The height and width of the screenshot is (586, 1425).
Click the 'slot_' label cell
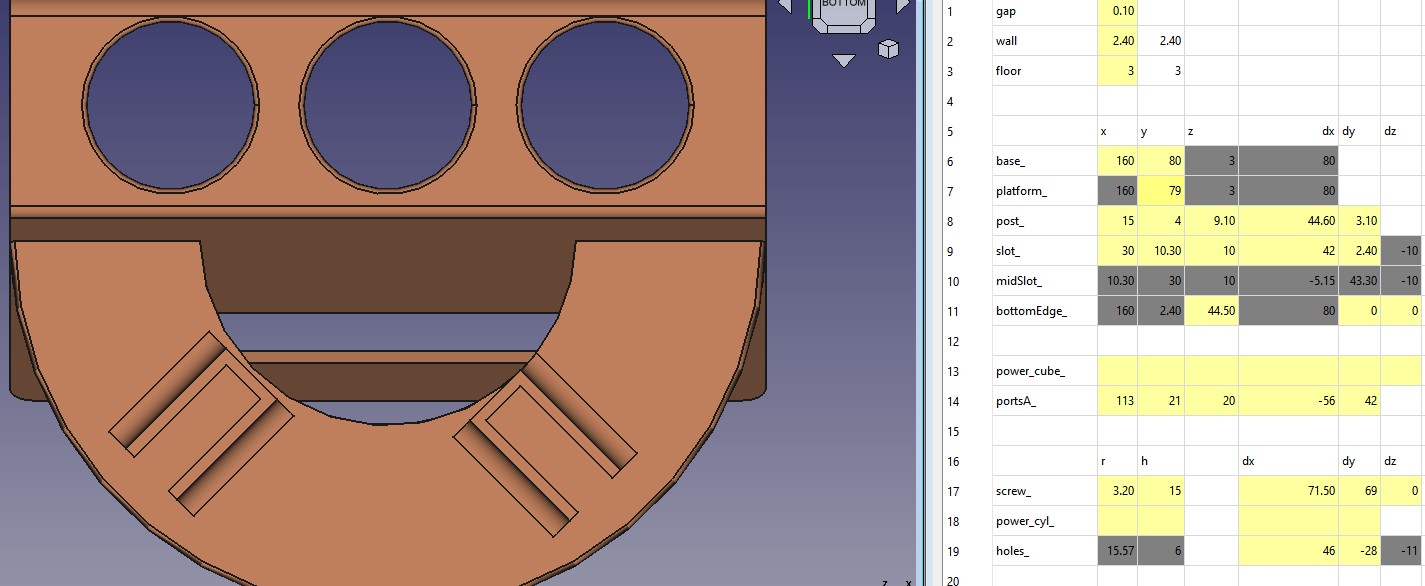[x=1045, y=251]
